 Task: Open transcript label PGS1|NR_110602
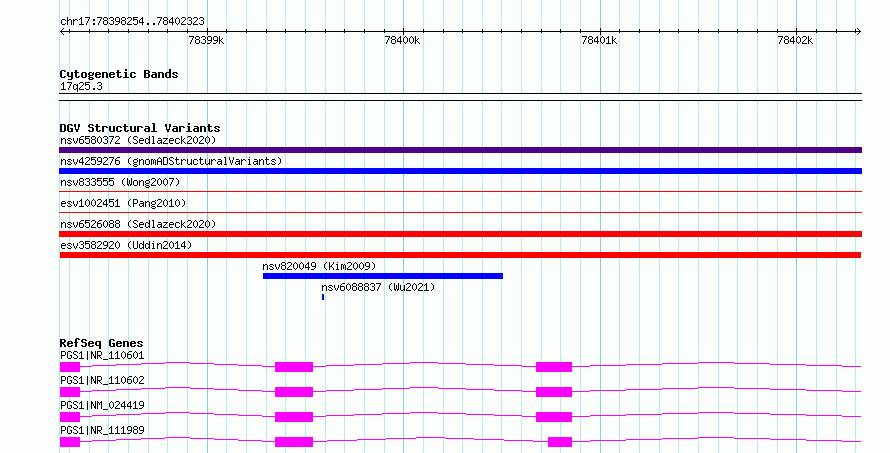click(102, 381)
